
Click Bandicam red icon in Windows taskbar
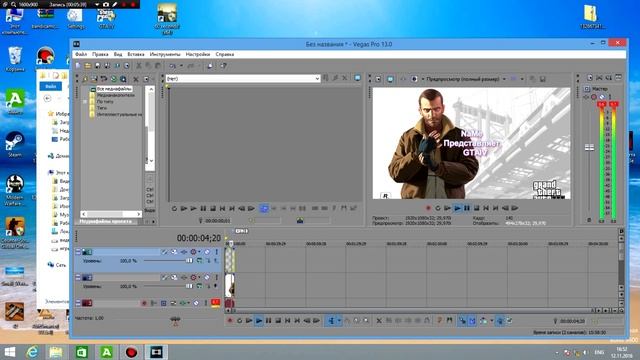tap(131, 352)
